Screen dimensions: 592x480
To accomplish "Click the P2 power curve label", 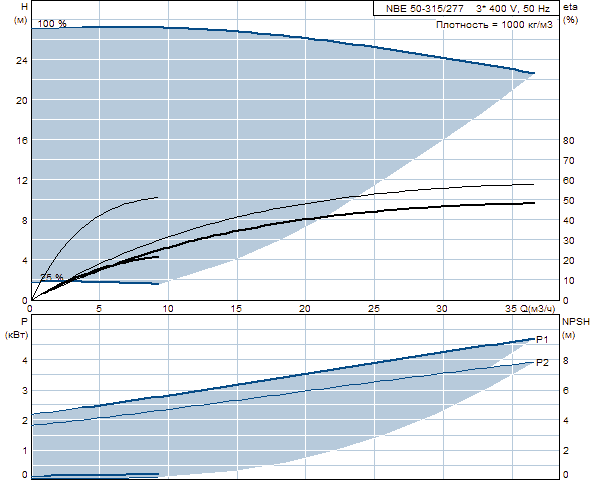I will click(542, 363).
